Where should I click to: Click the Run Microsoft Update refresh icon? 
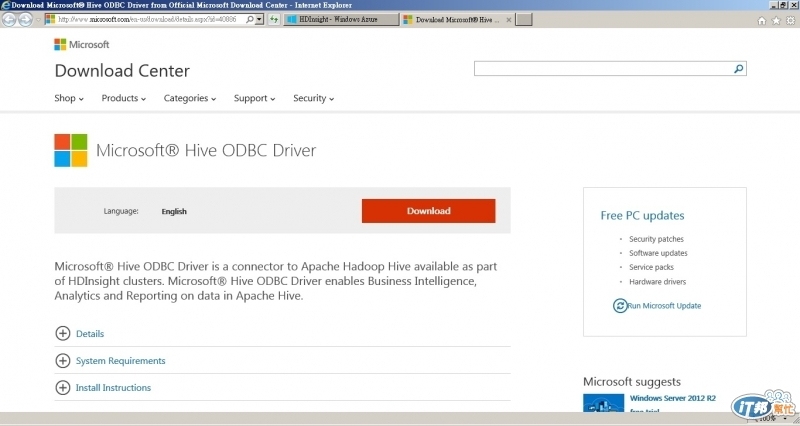[x=620, y=306]
